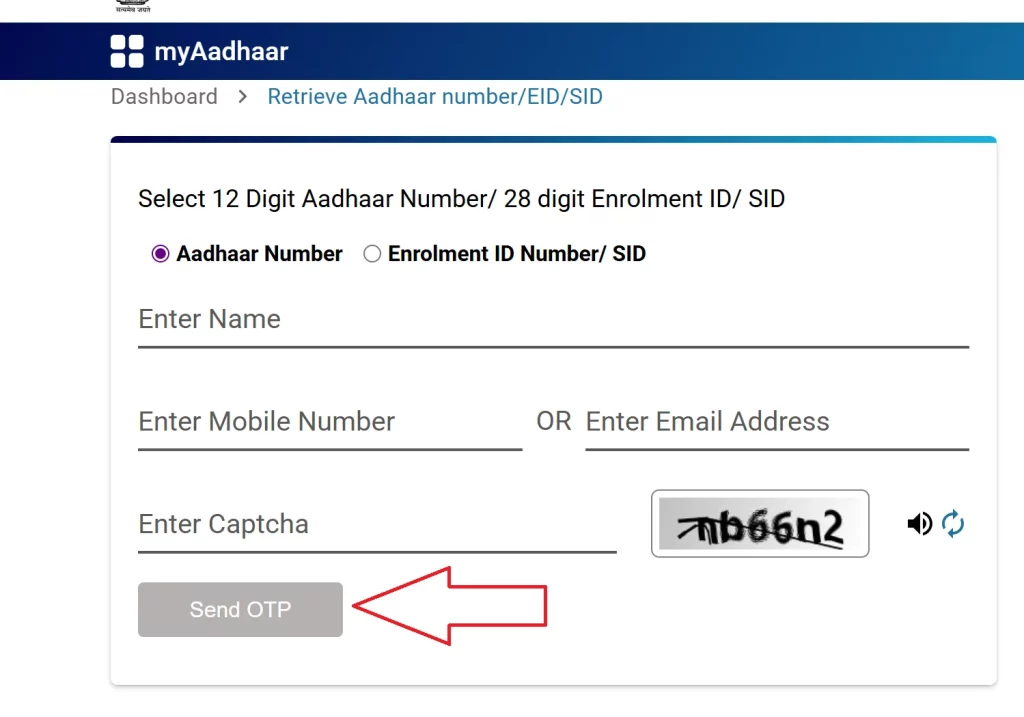
Task: Click the red arrow pointing to Send OTP
Action: click(450, 605)
